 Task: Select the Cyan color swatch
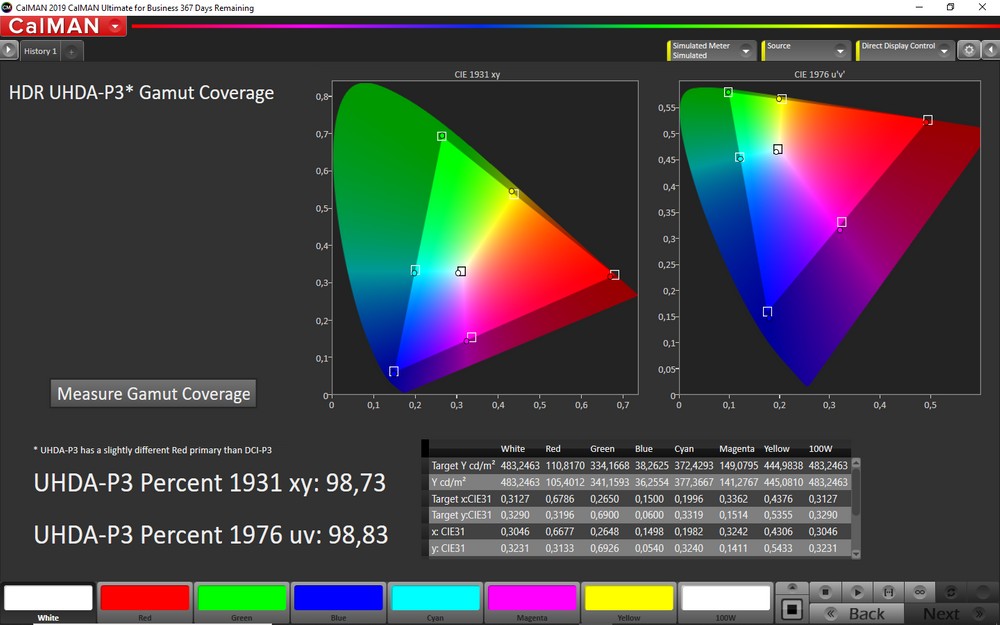click(x=435, y=598)
